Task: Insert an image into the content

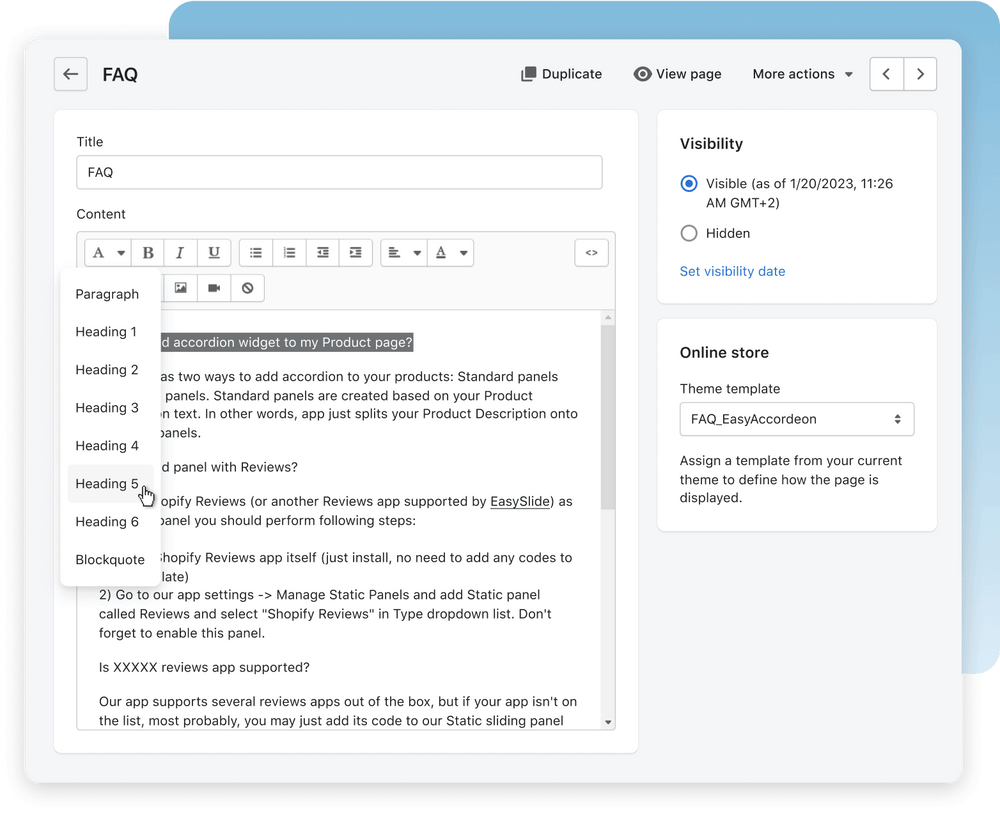Action: (x=181, y=289)
